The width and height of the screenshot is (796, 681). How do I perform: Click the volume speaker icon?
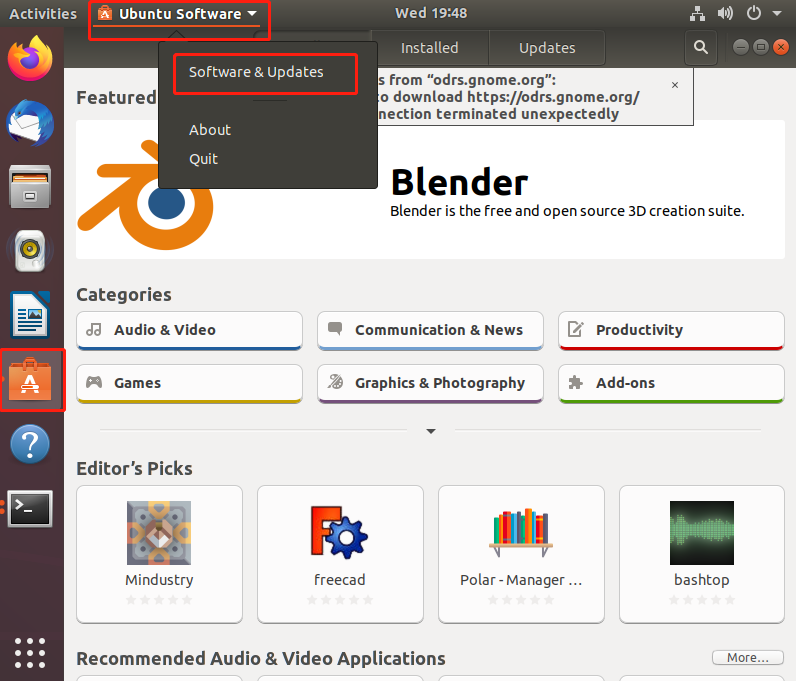click(725, 13)
